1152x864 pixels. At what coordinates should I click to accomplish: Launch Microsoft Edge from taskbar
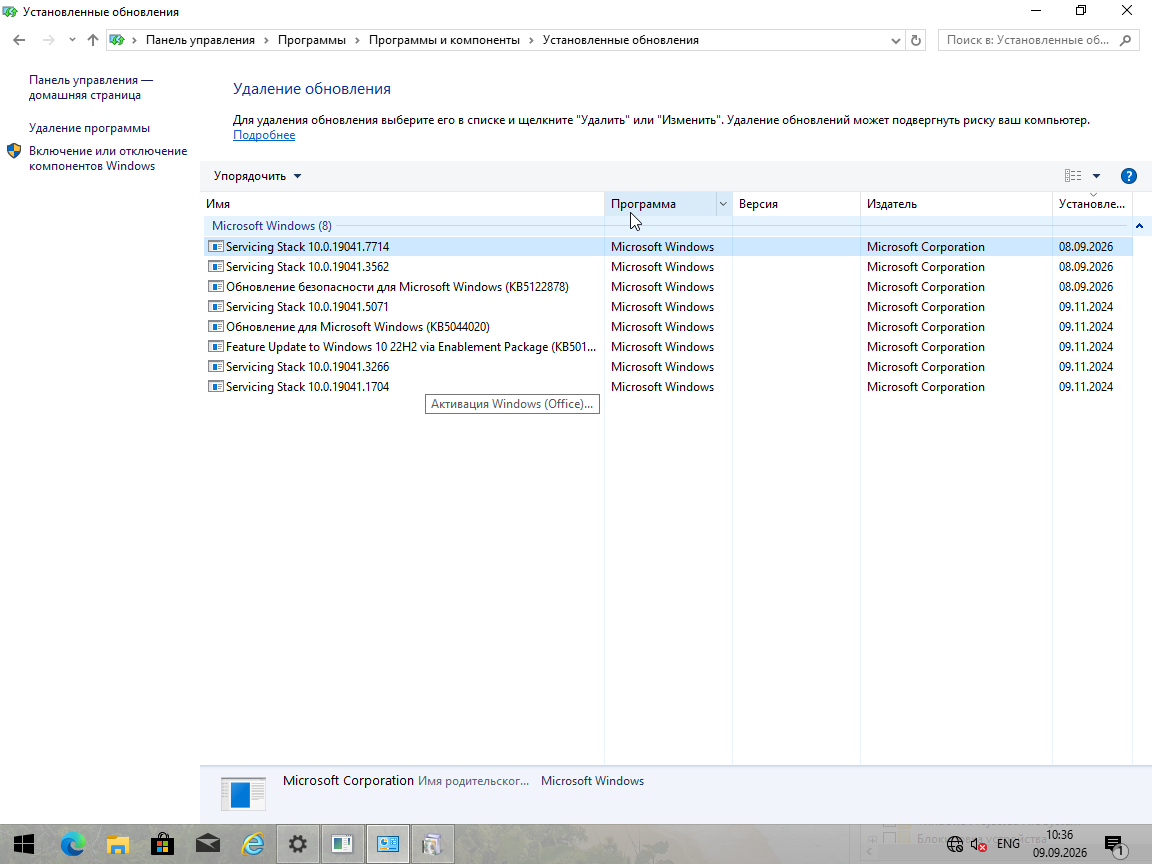72,844
